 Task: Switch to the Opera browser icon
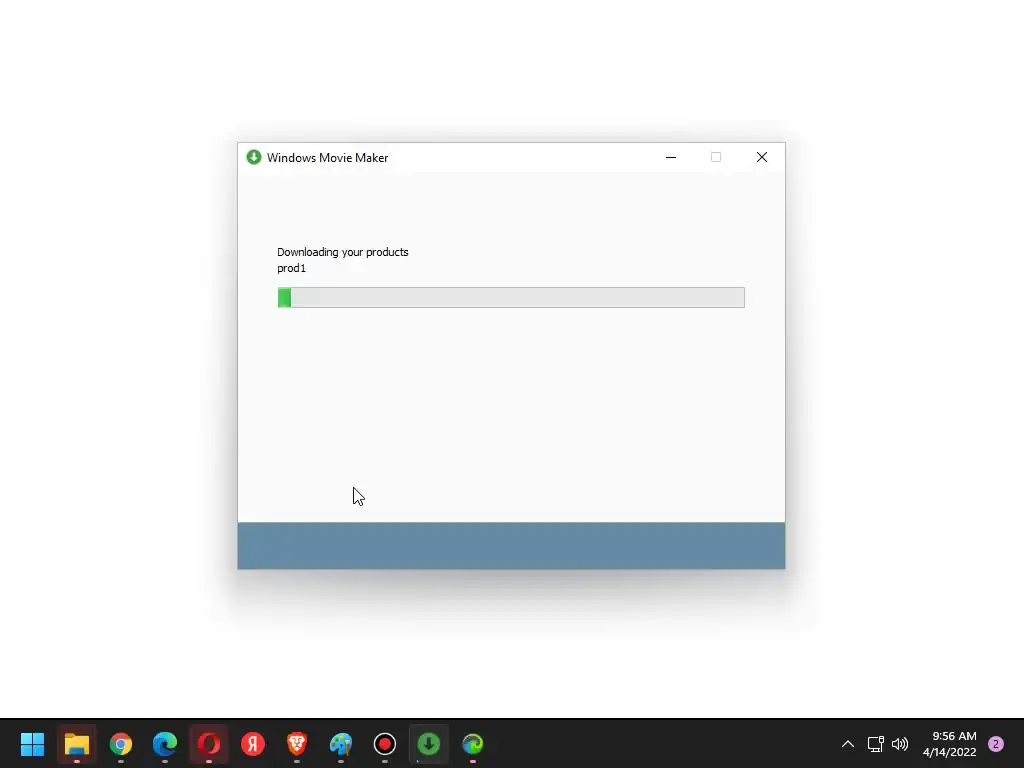coord(209,744)
